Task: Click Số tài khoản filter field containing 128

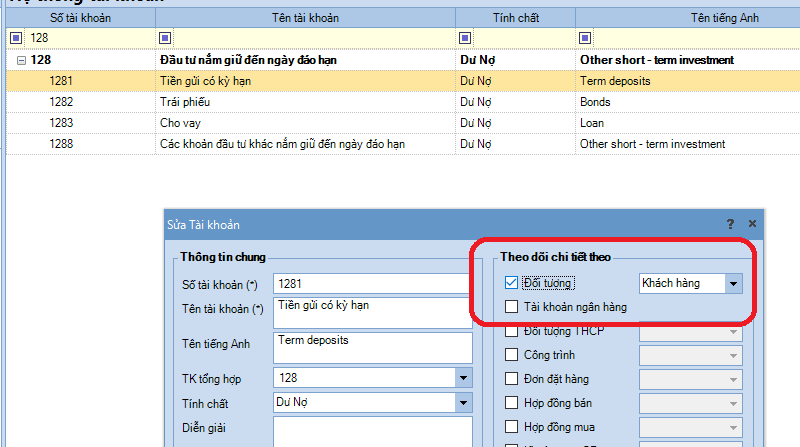Action: click(90, 38)
